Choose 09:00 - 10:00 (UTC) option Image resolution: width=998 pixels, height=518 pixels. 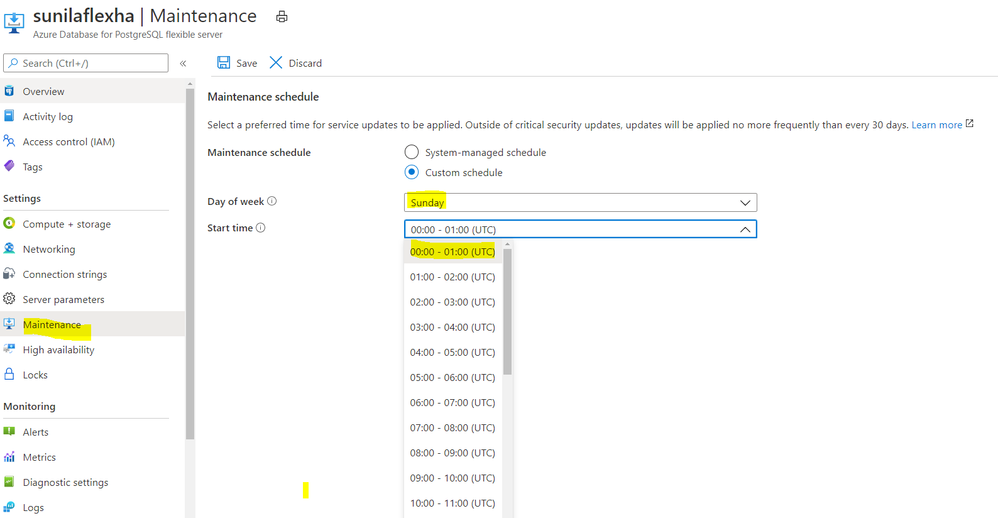pos(453,478)
